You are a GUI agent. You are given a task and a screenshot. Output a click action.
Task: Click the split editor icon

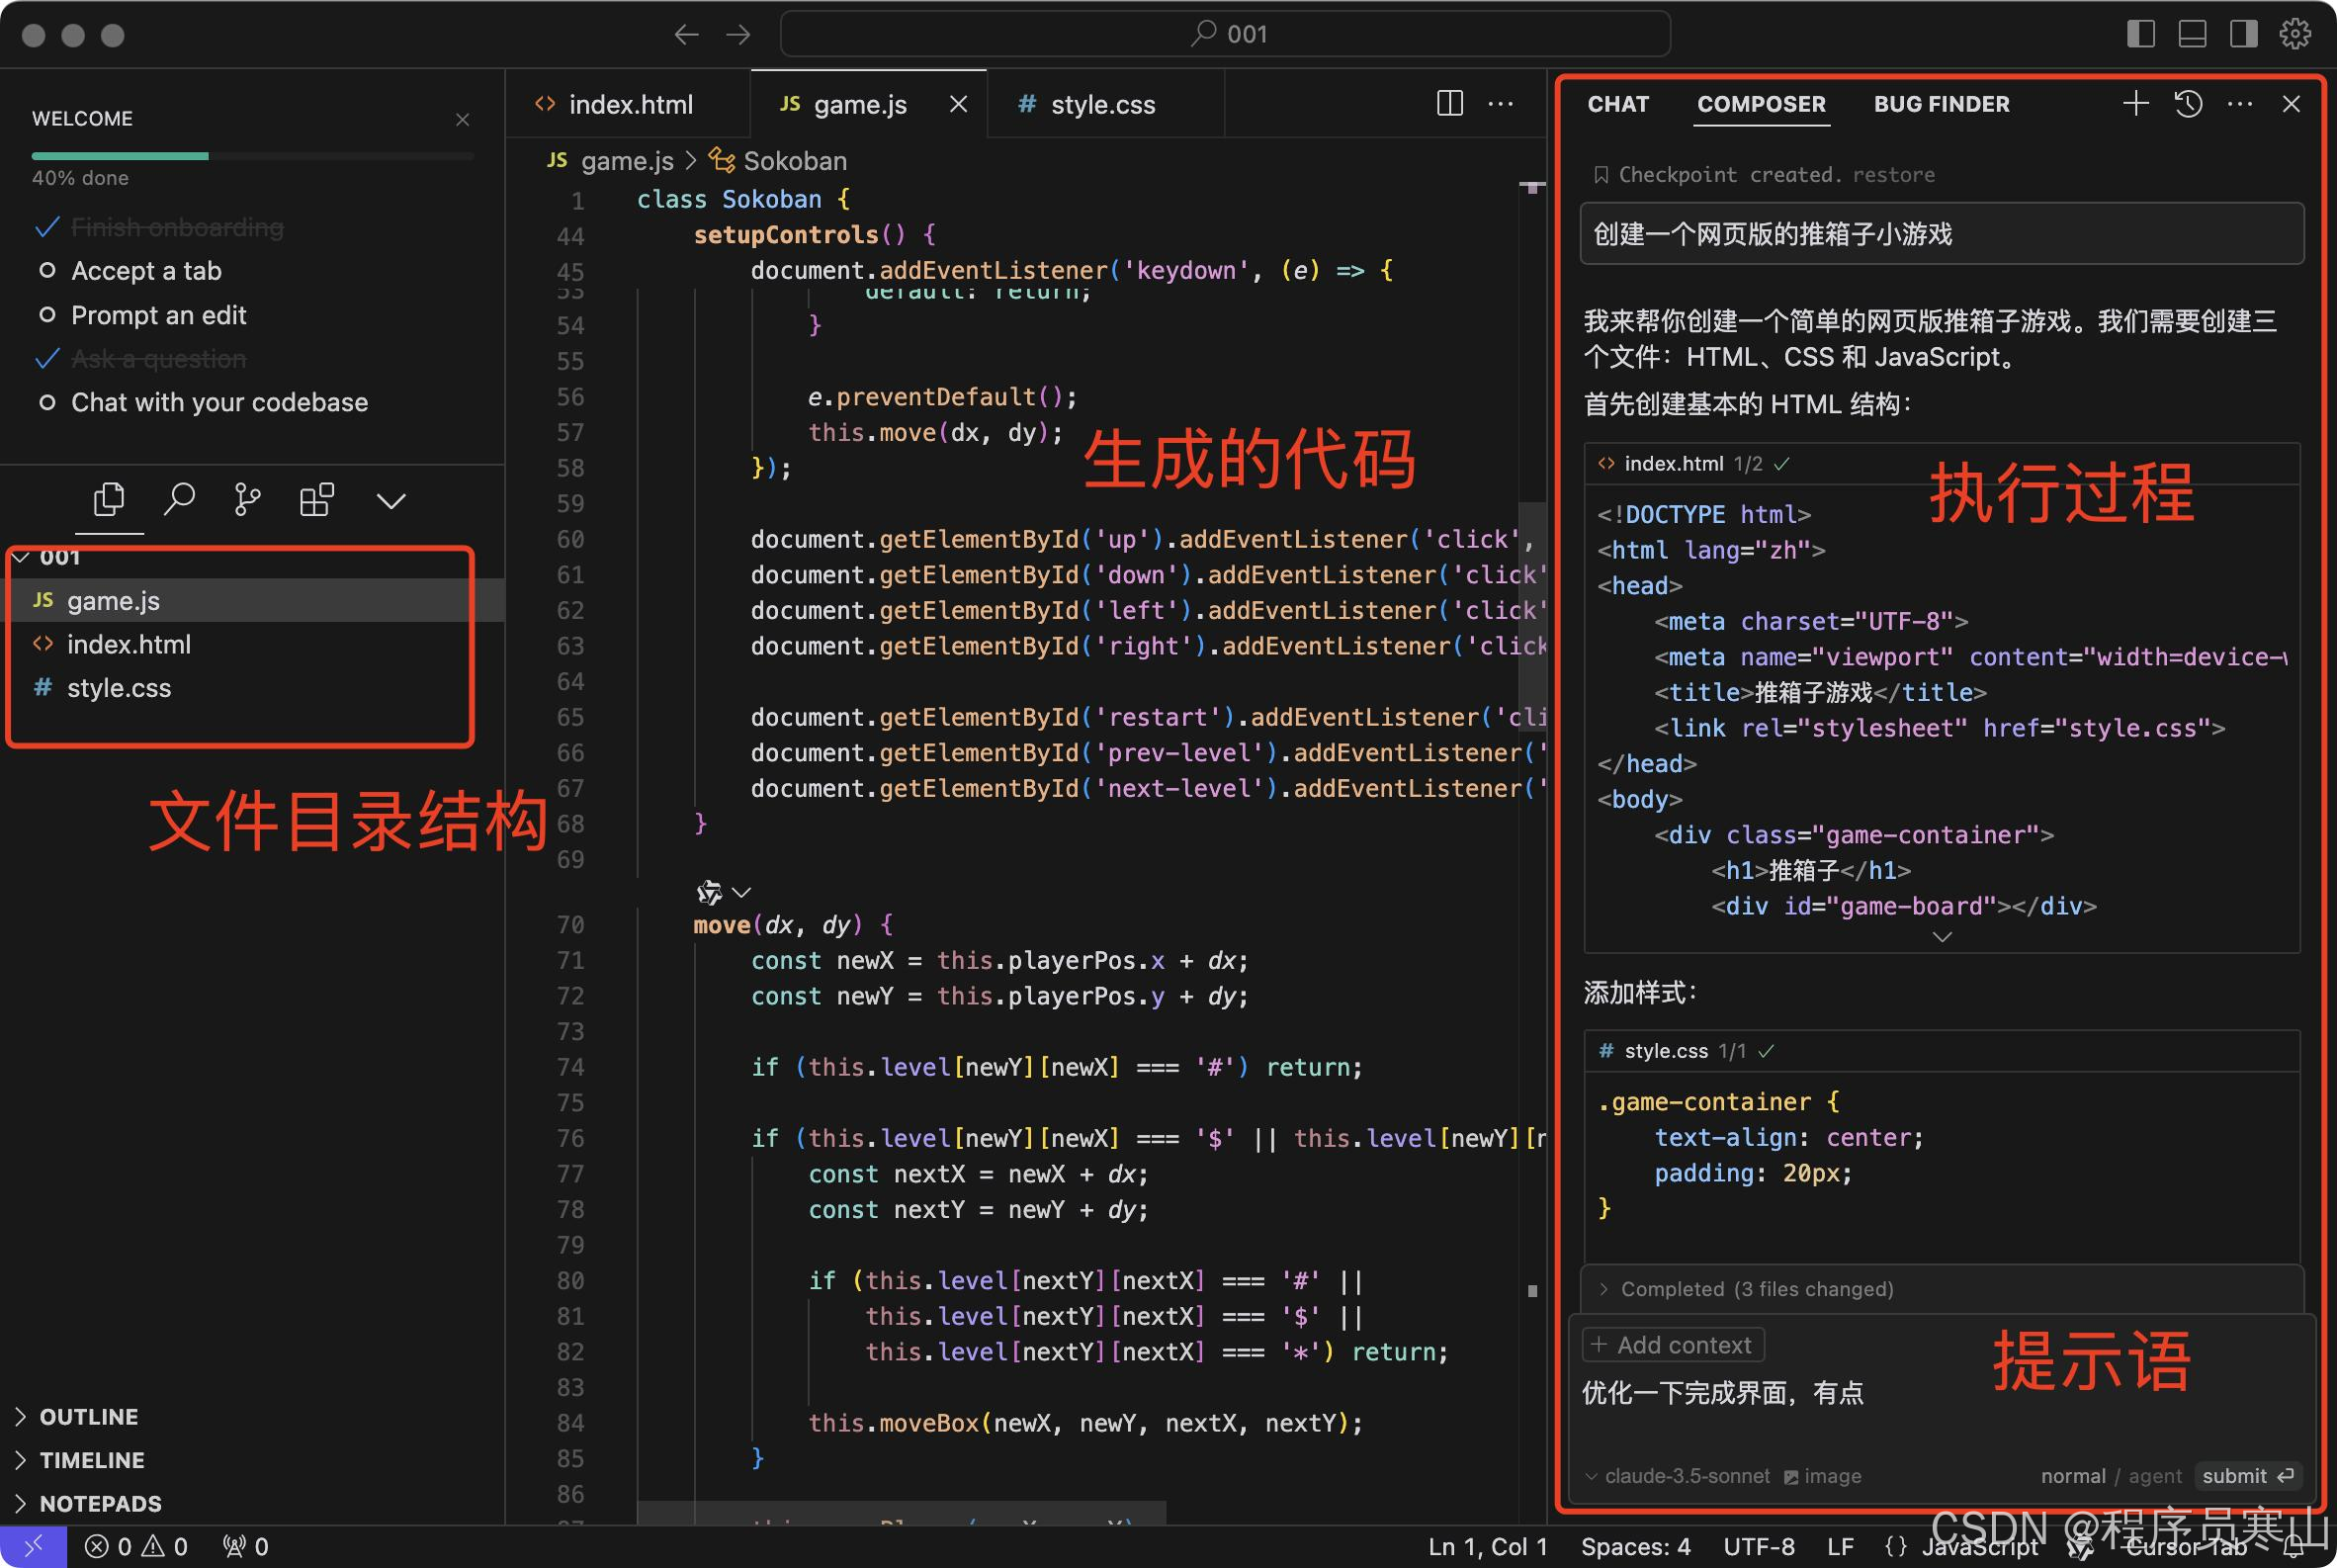click(x=1449, y=103)
